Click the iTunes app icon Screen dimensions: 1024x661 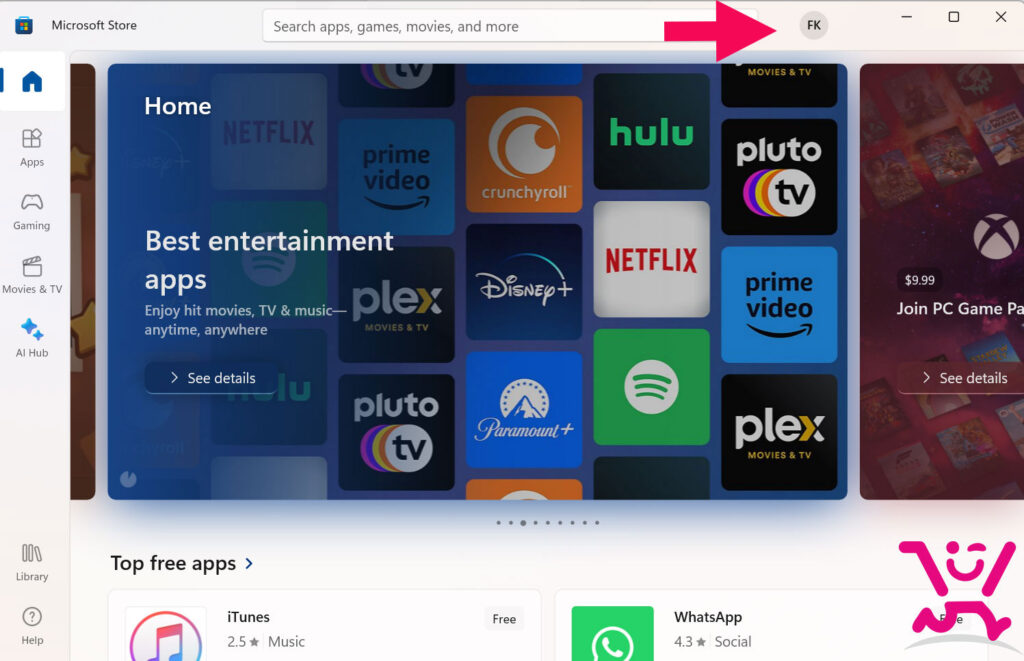(166, 634)
